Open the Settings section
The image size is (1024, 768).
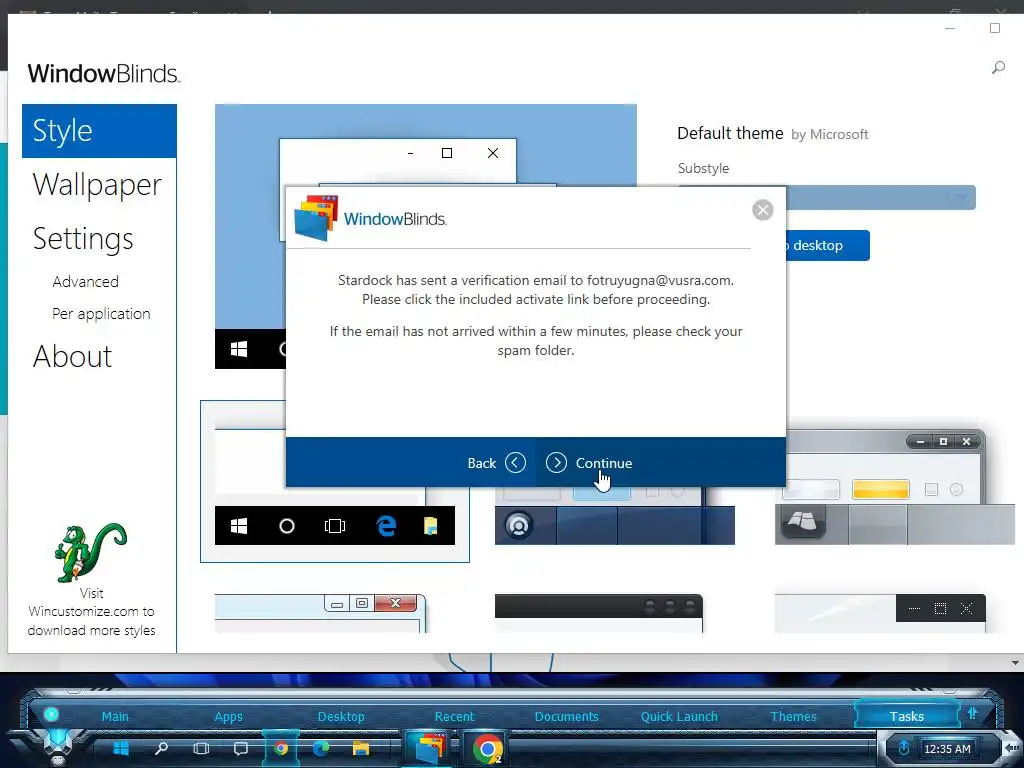click(83, 239)
